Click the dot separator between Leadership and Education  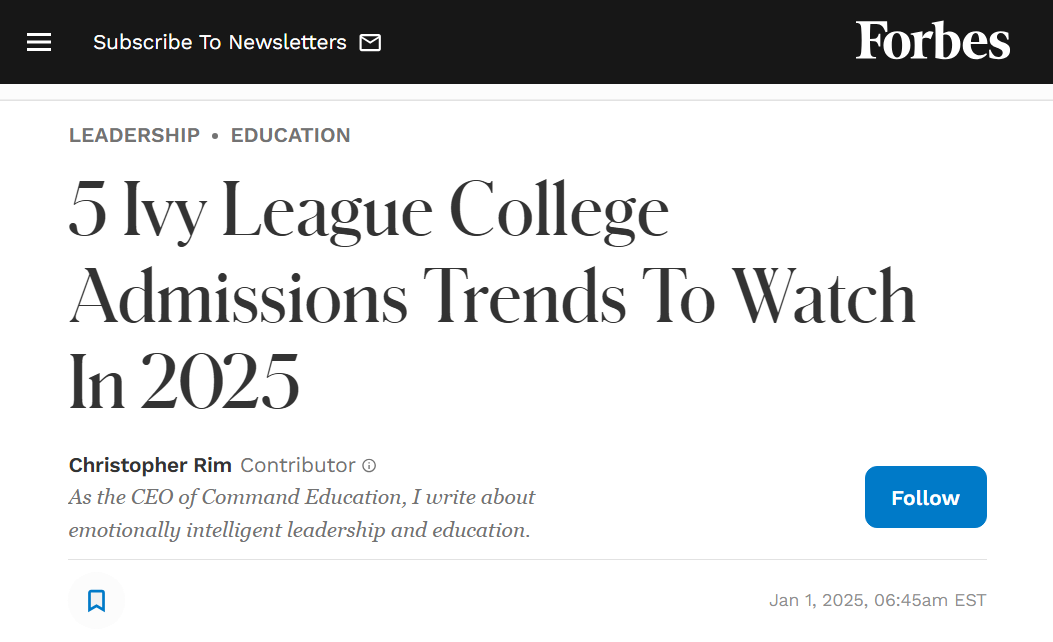click(x=215, y=136)
